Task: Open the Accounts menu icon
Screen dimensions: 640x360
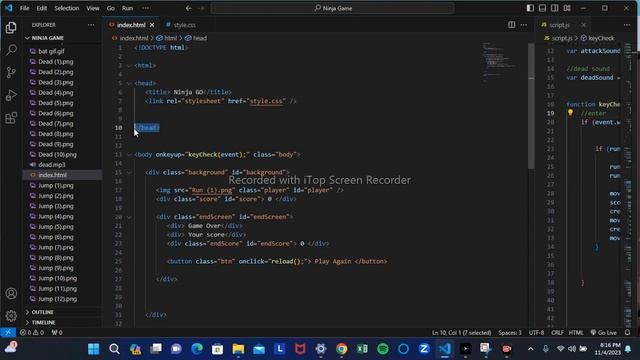Action: [11, 293]
